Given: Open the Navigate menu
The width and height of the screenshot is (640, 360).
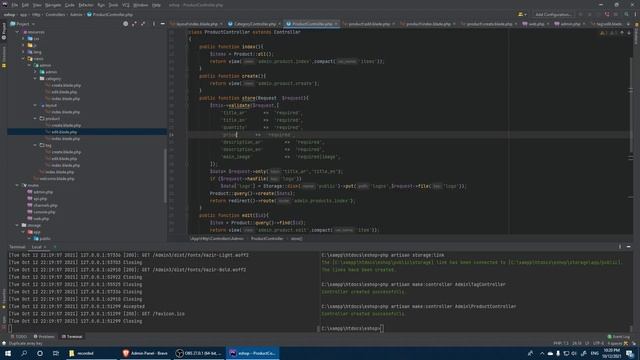Looking at the screenshot, I should click(x=53, y=5).
